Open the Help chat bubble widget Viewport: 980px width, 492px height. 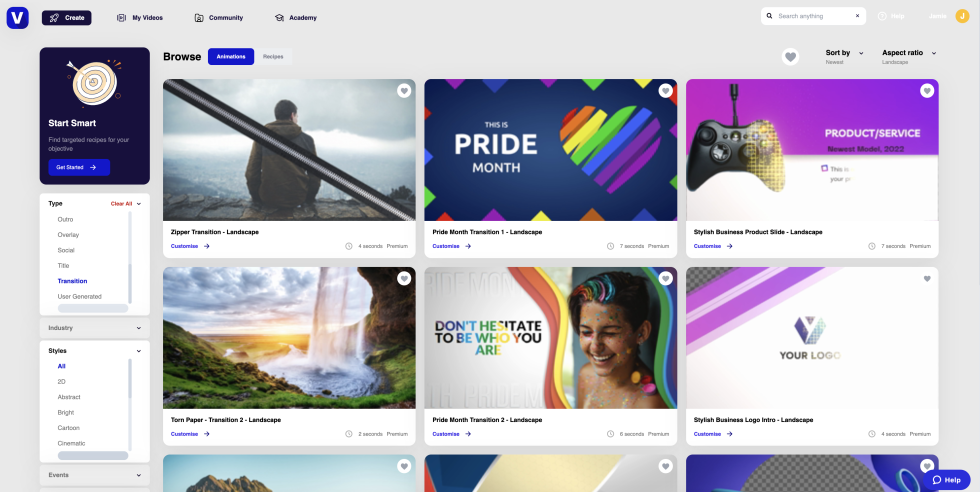(x=946, y=480)
